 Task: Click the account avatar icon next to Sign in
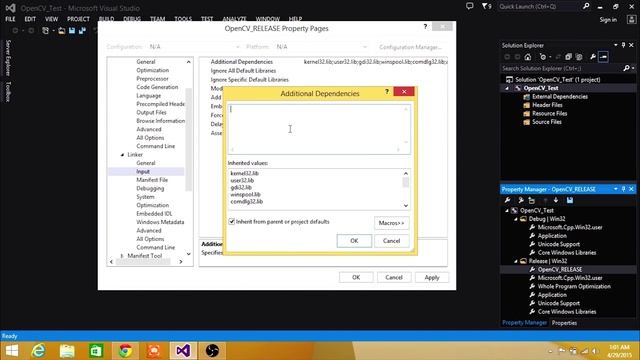[631, 20]
